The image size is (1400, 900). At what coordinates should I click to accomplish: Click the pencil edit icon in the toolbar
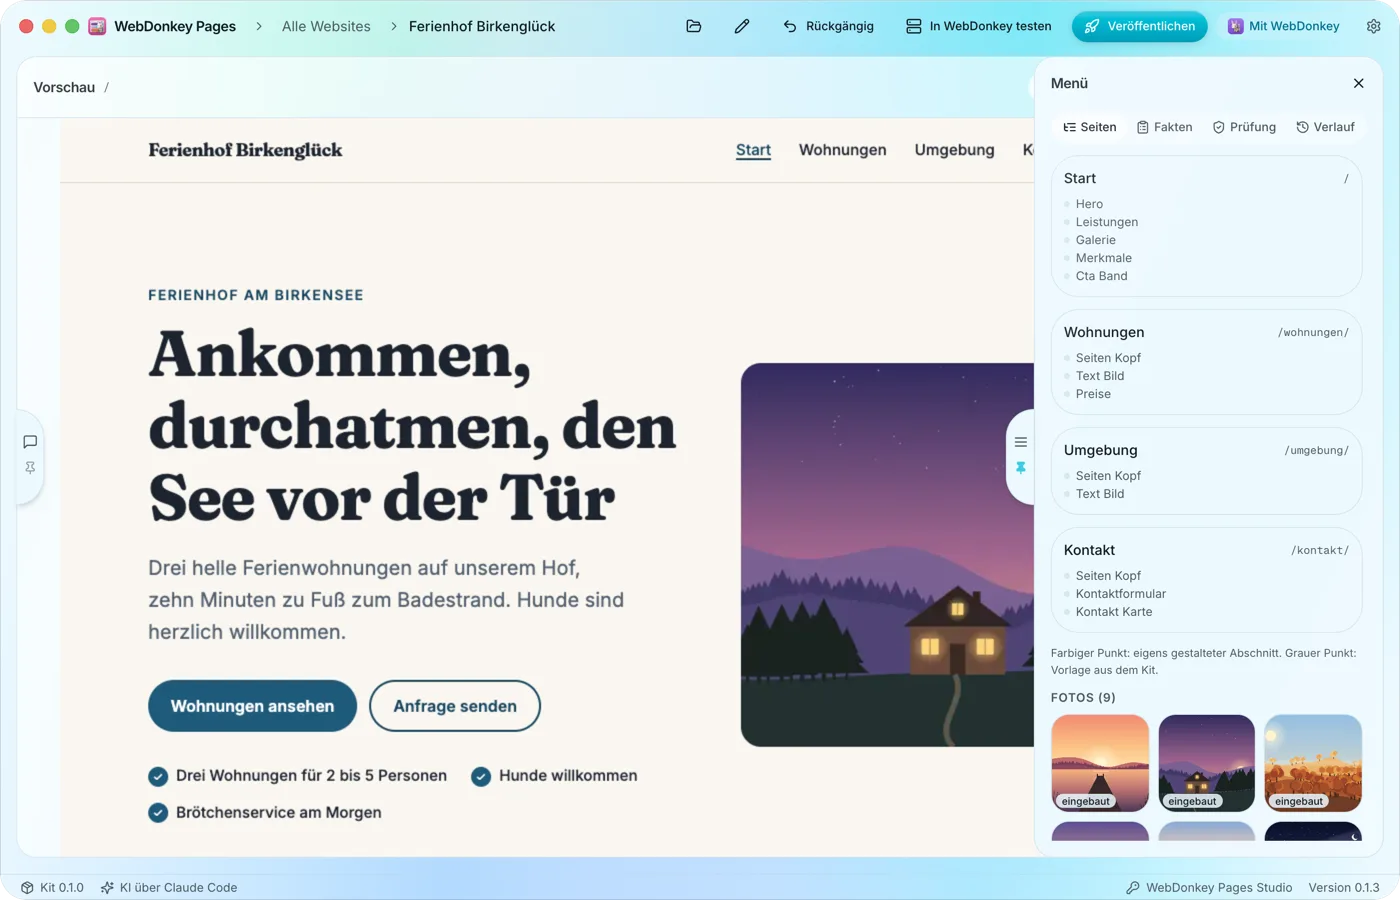[x=742, y=26]
